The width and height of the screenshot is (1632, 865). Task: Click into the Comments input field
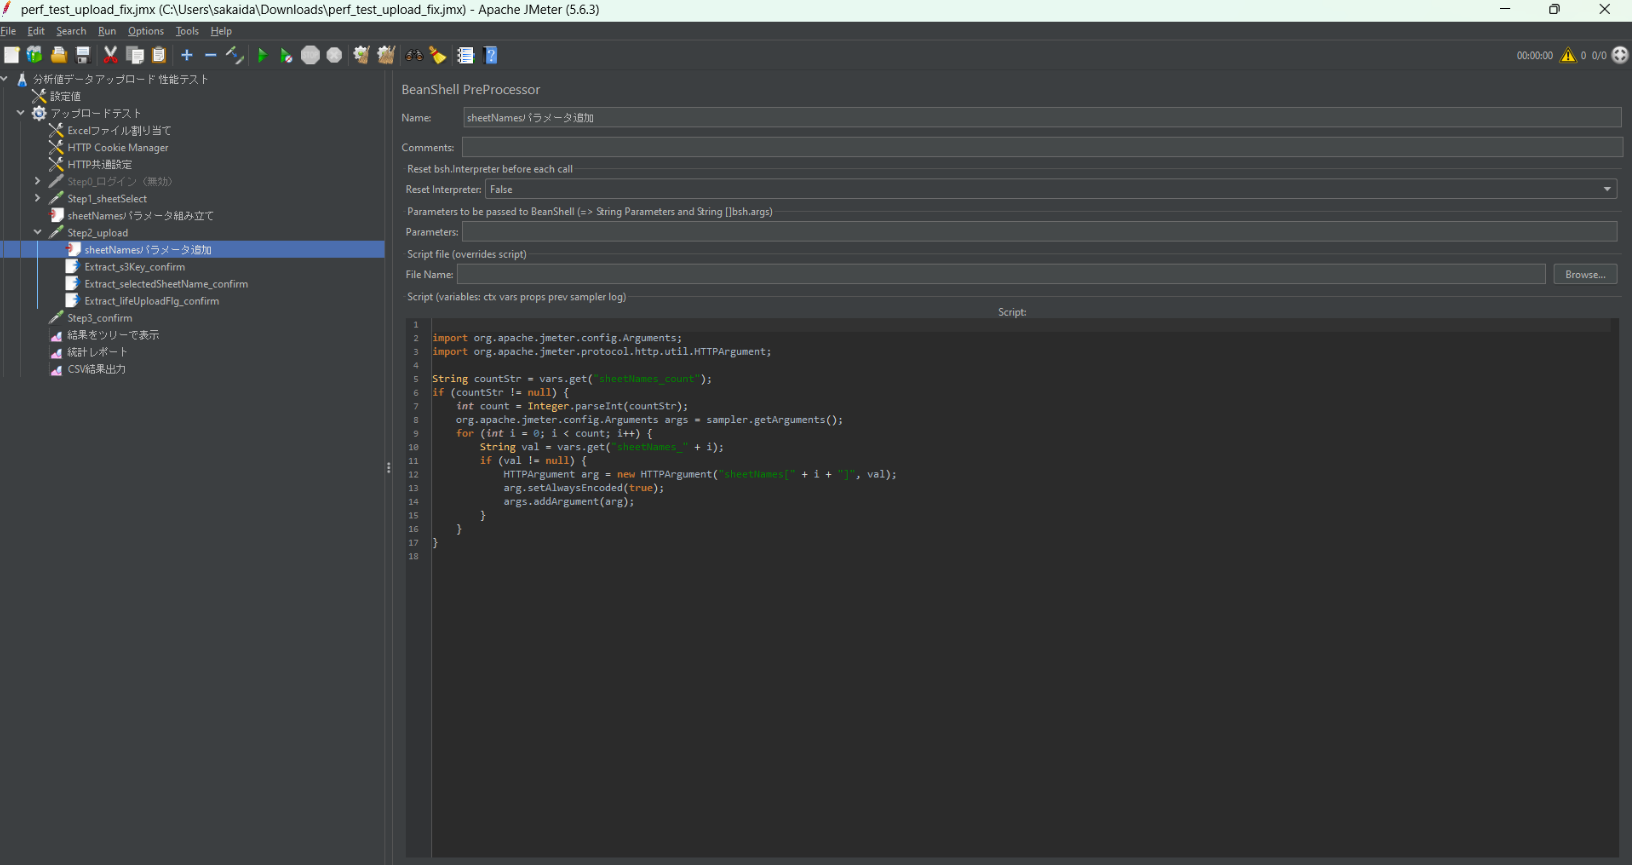pyautogui.click(x=1040, y=147)
